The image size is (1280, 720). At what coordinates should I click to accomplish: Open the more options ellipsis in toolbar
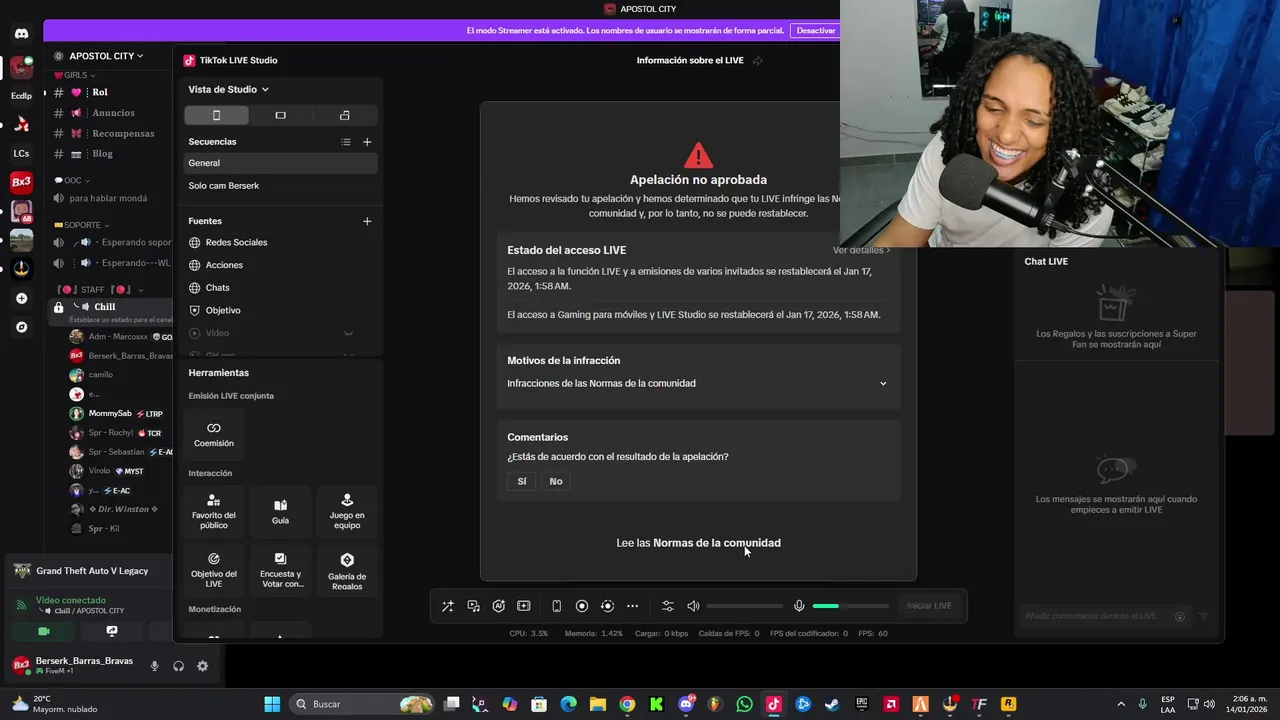pos(632,606)
